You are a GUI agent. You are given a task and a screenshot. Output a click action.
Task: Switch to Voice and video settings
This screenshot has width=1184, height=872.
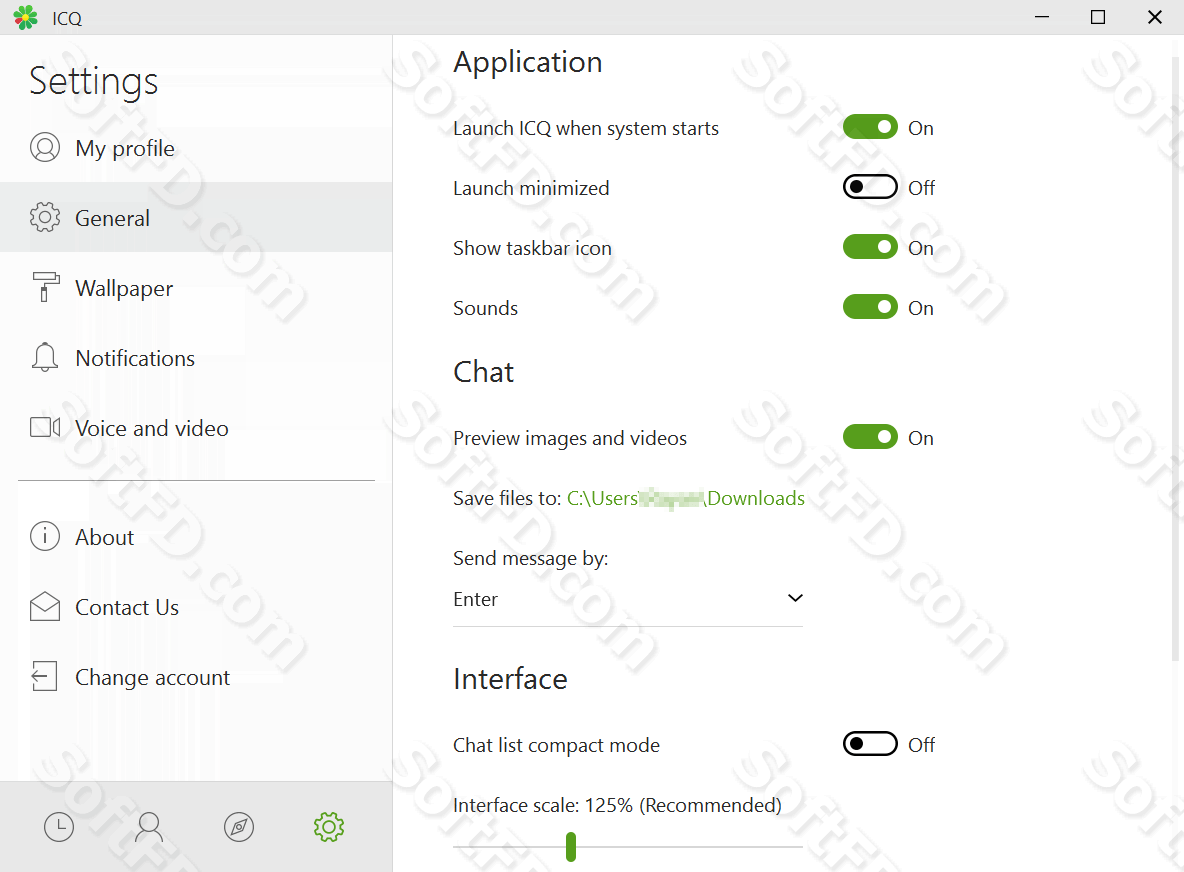[x=196, y=428]
